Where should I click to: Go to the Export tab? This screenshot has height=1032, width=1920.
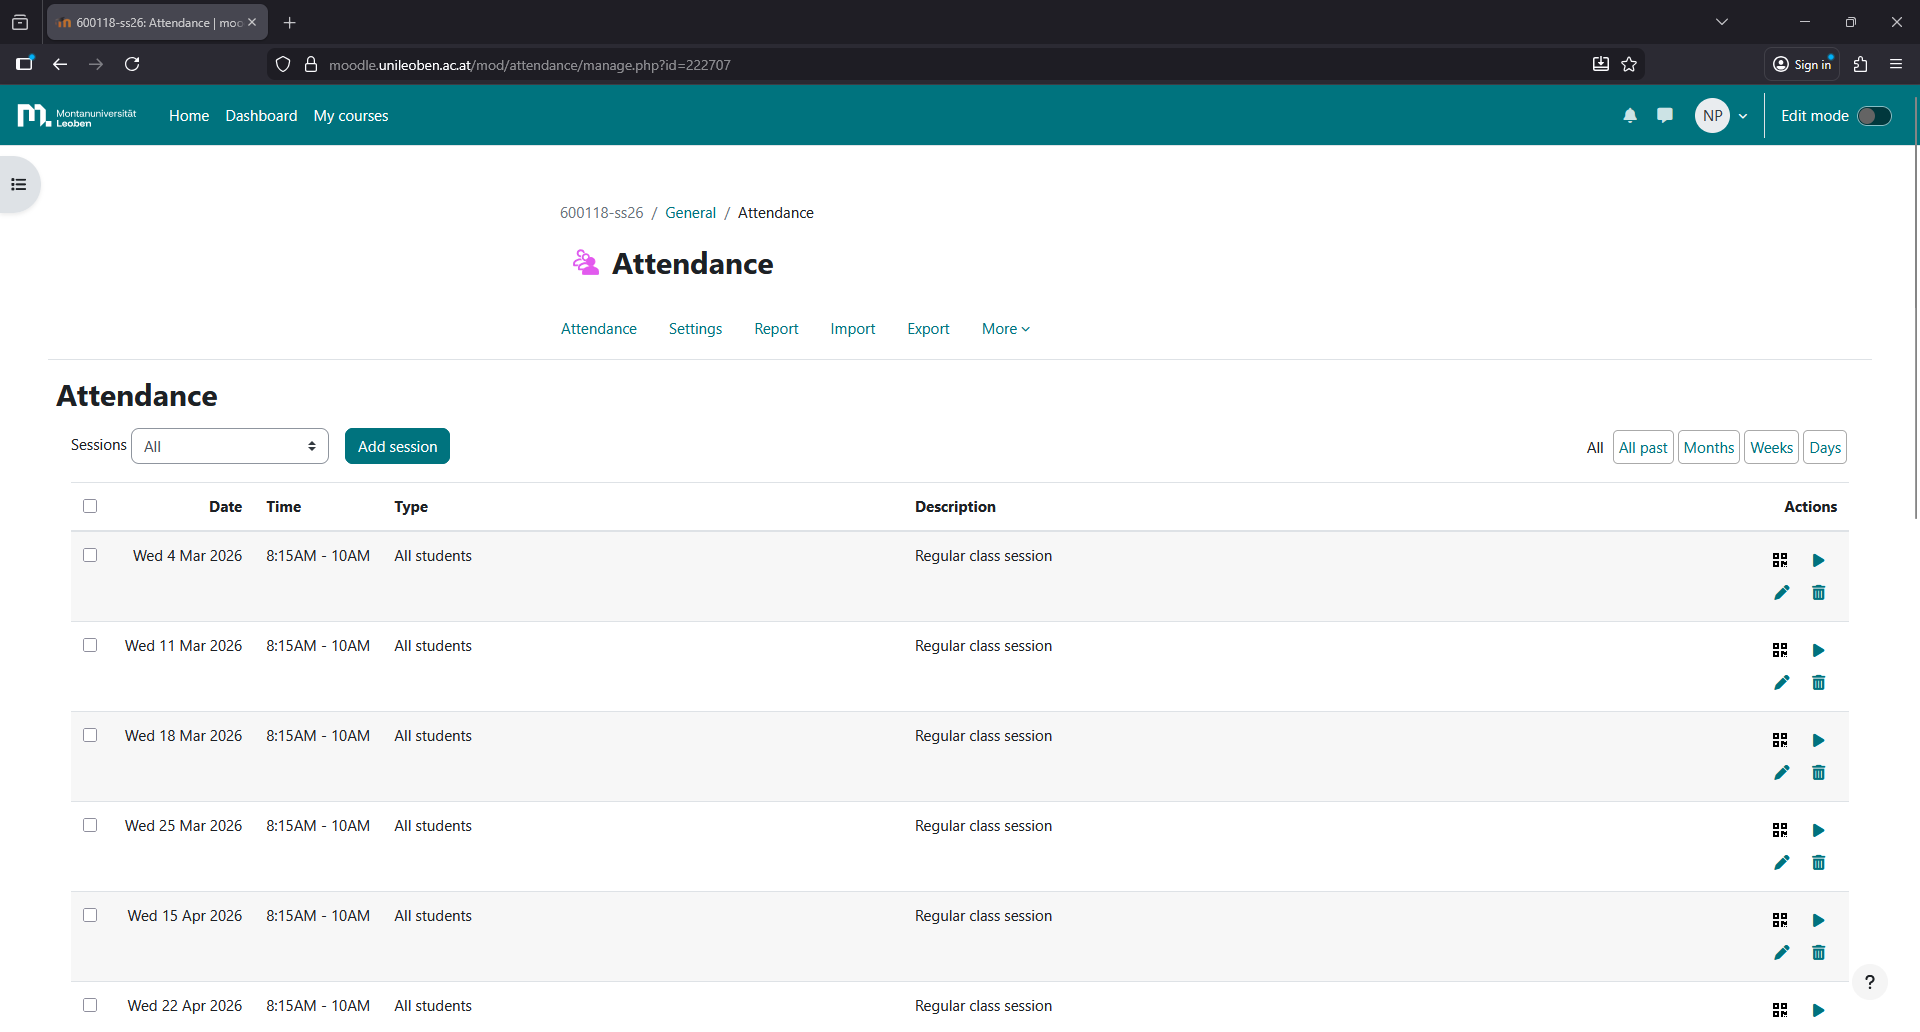tap(928, 329)
